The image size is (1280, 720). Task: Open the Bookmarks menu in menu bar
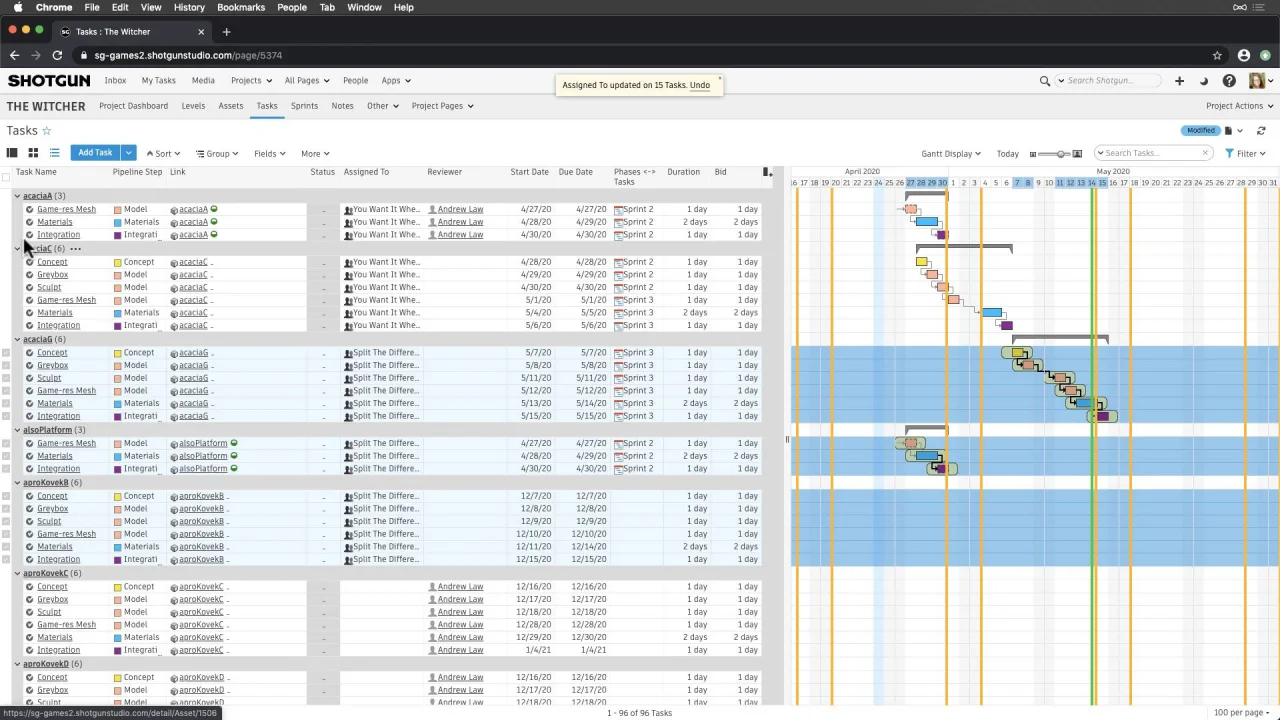(241, 7)
